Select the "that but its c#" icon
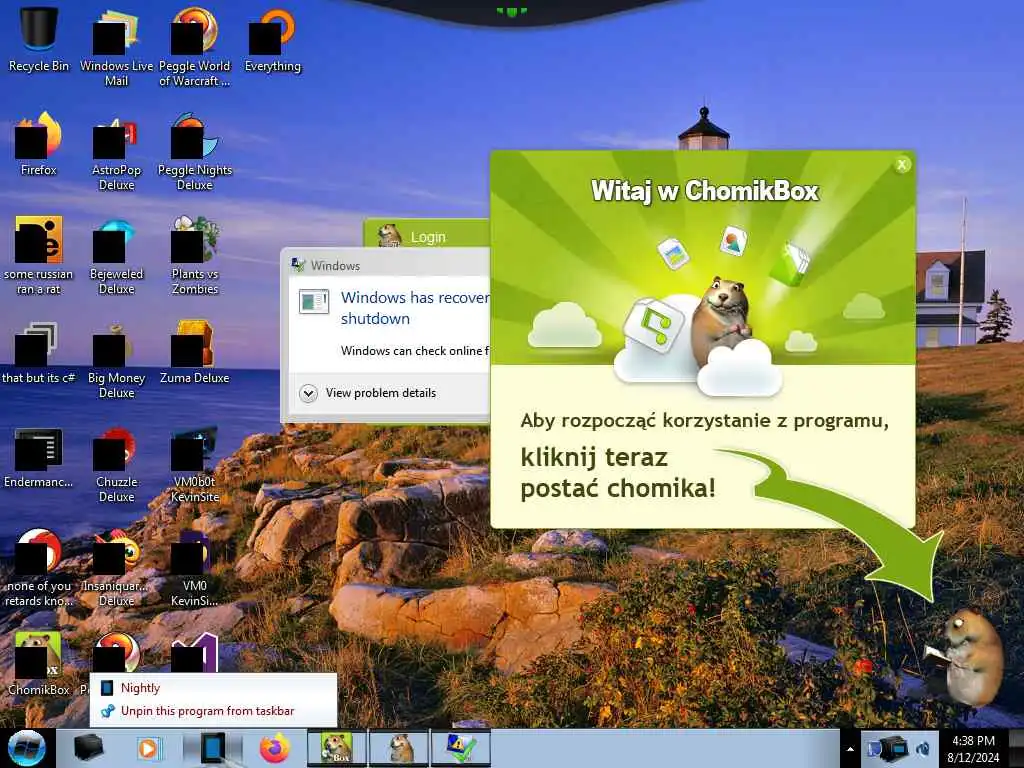Screen dimensions: 1024x768 tap(39, 353)
